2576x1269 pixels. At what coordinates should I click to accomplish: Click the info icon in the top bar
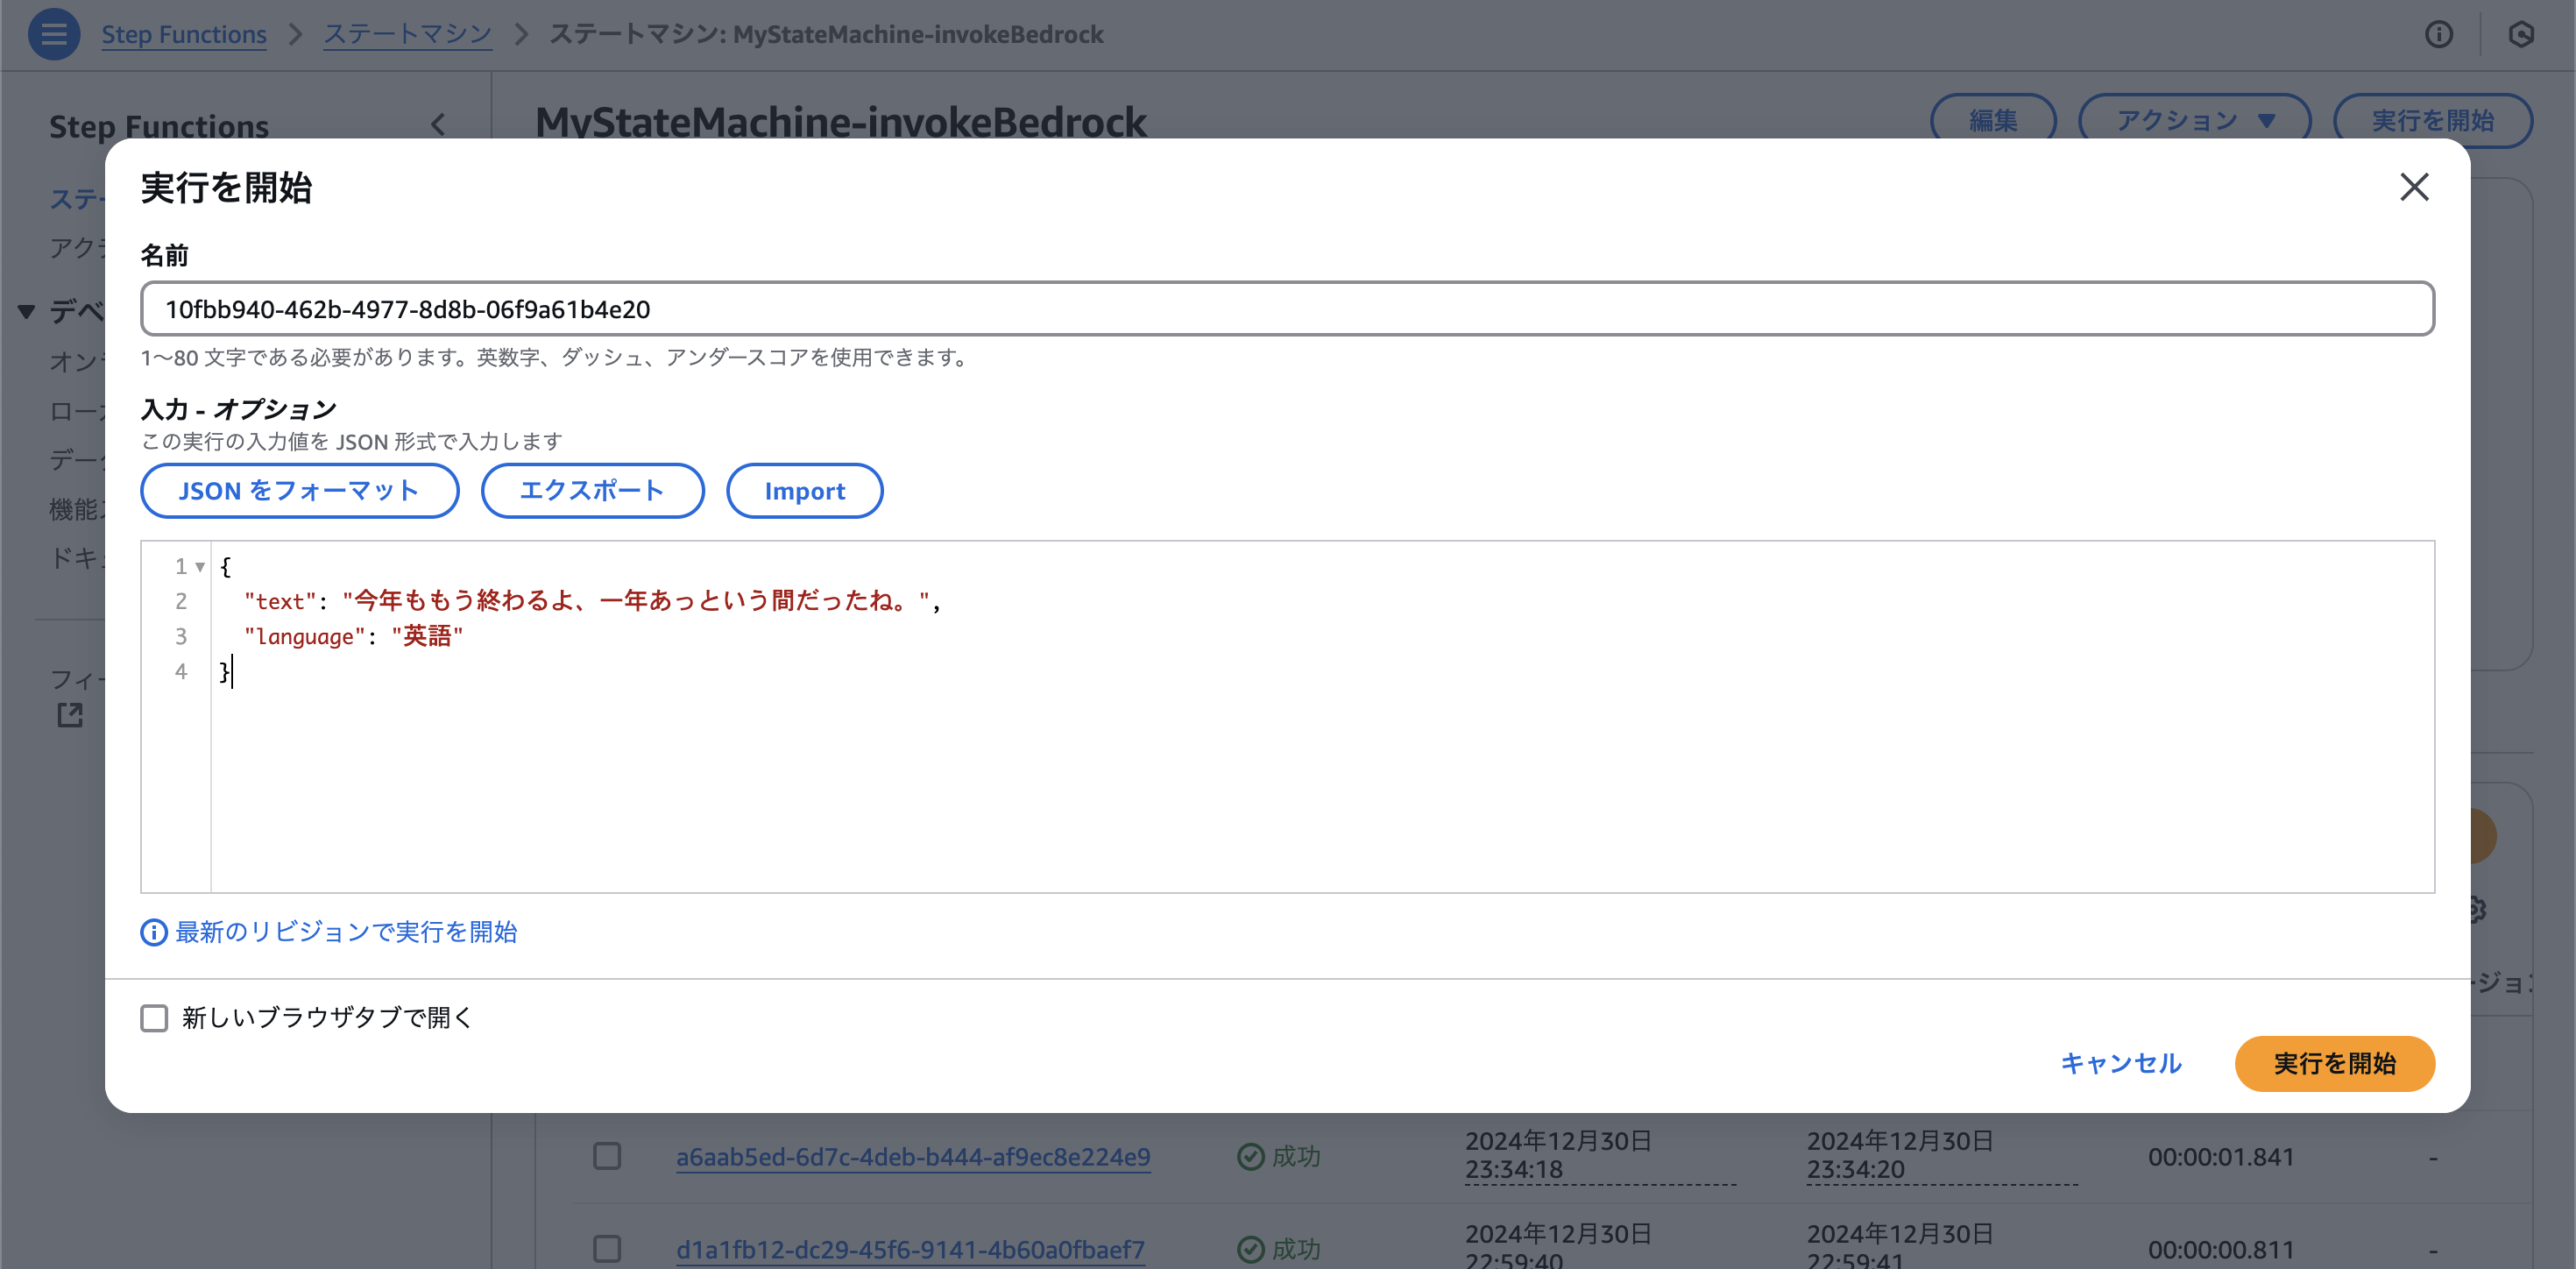(2440, 34)
